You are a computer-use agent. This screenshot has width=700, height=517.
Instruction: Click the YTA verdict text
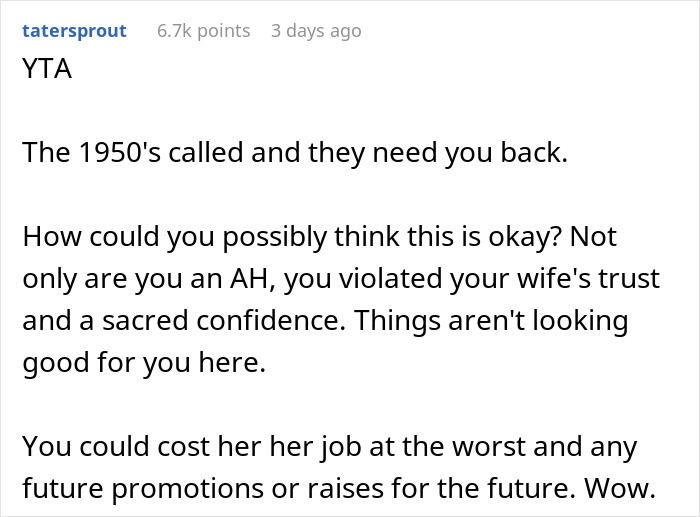pos(47,69)
